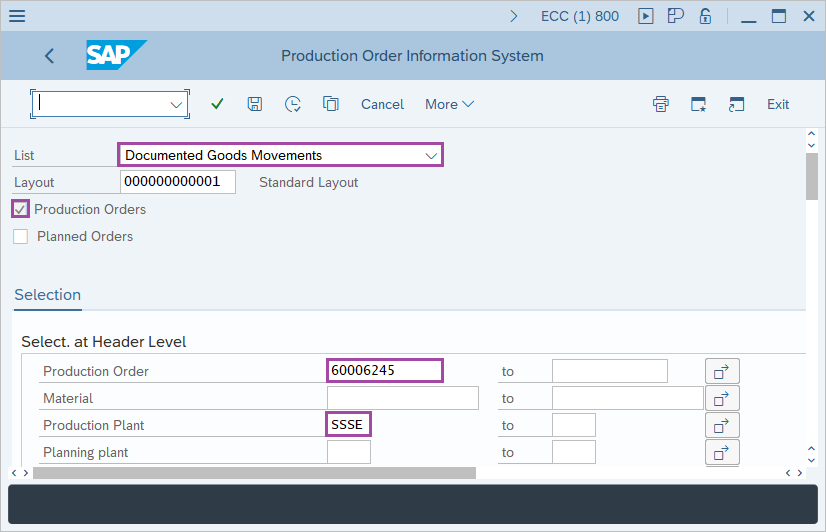Open the List dropdown Documented Goods Movements
The image size is (826, 532).
tap(280, 155)
